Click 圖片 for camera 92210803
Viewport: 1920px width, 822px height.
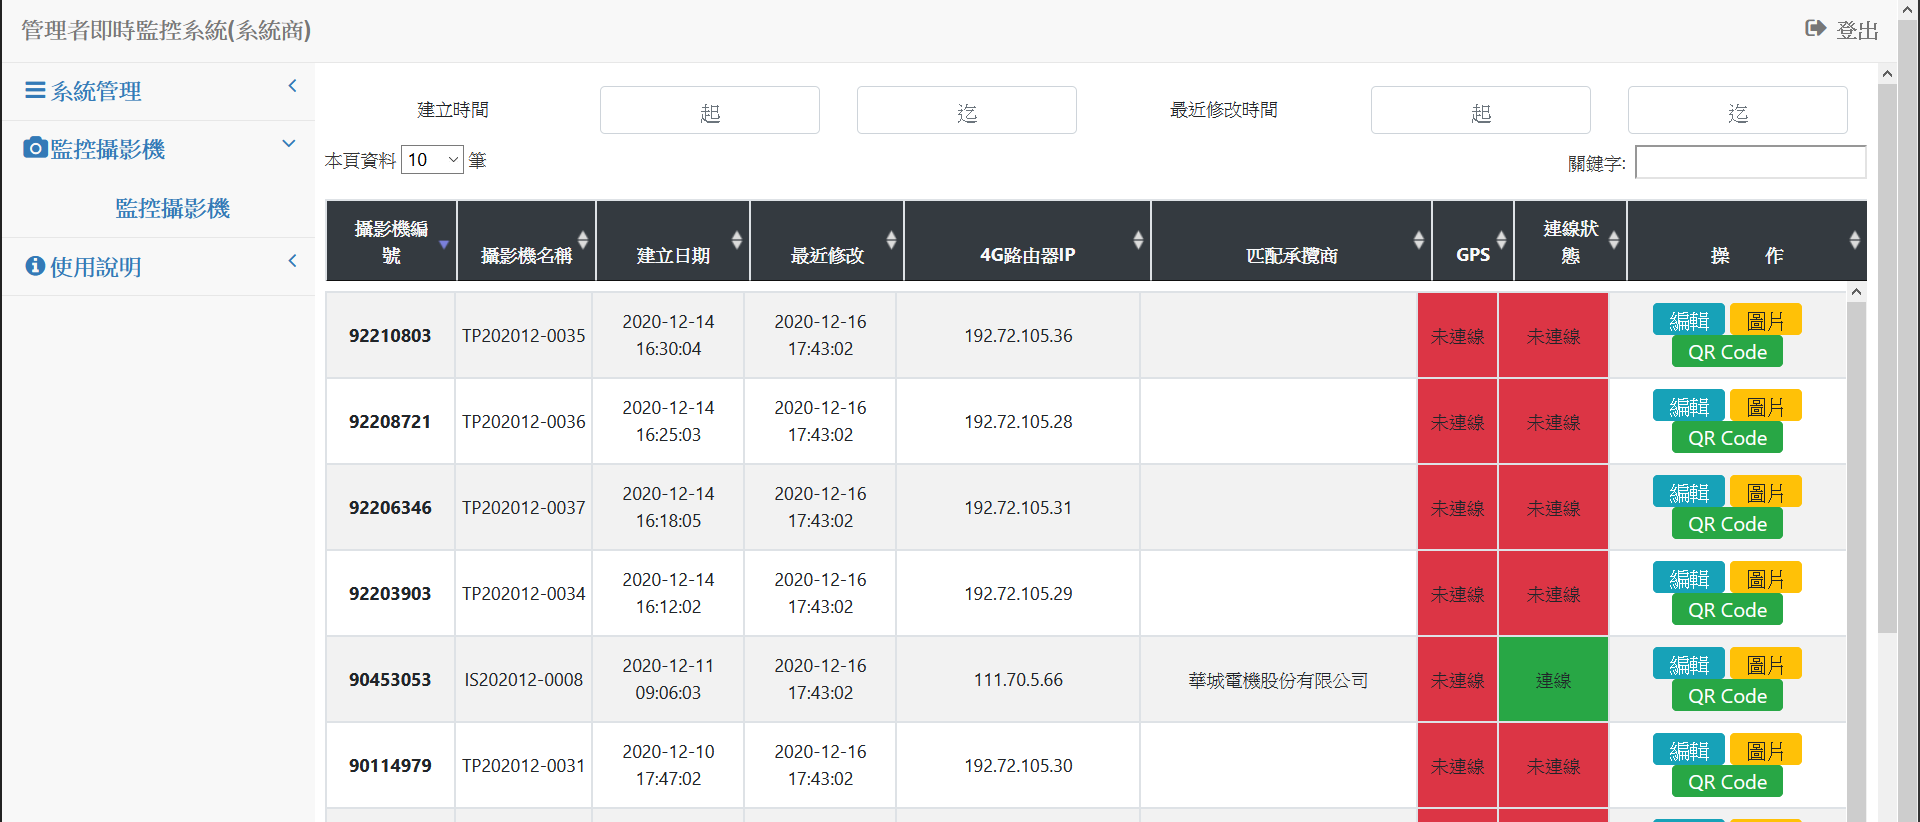[1765, 320]
